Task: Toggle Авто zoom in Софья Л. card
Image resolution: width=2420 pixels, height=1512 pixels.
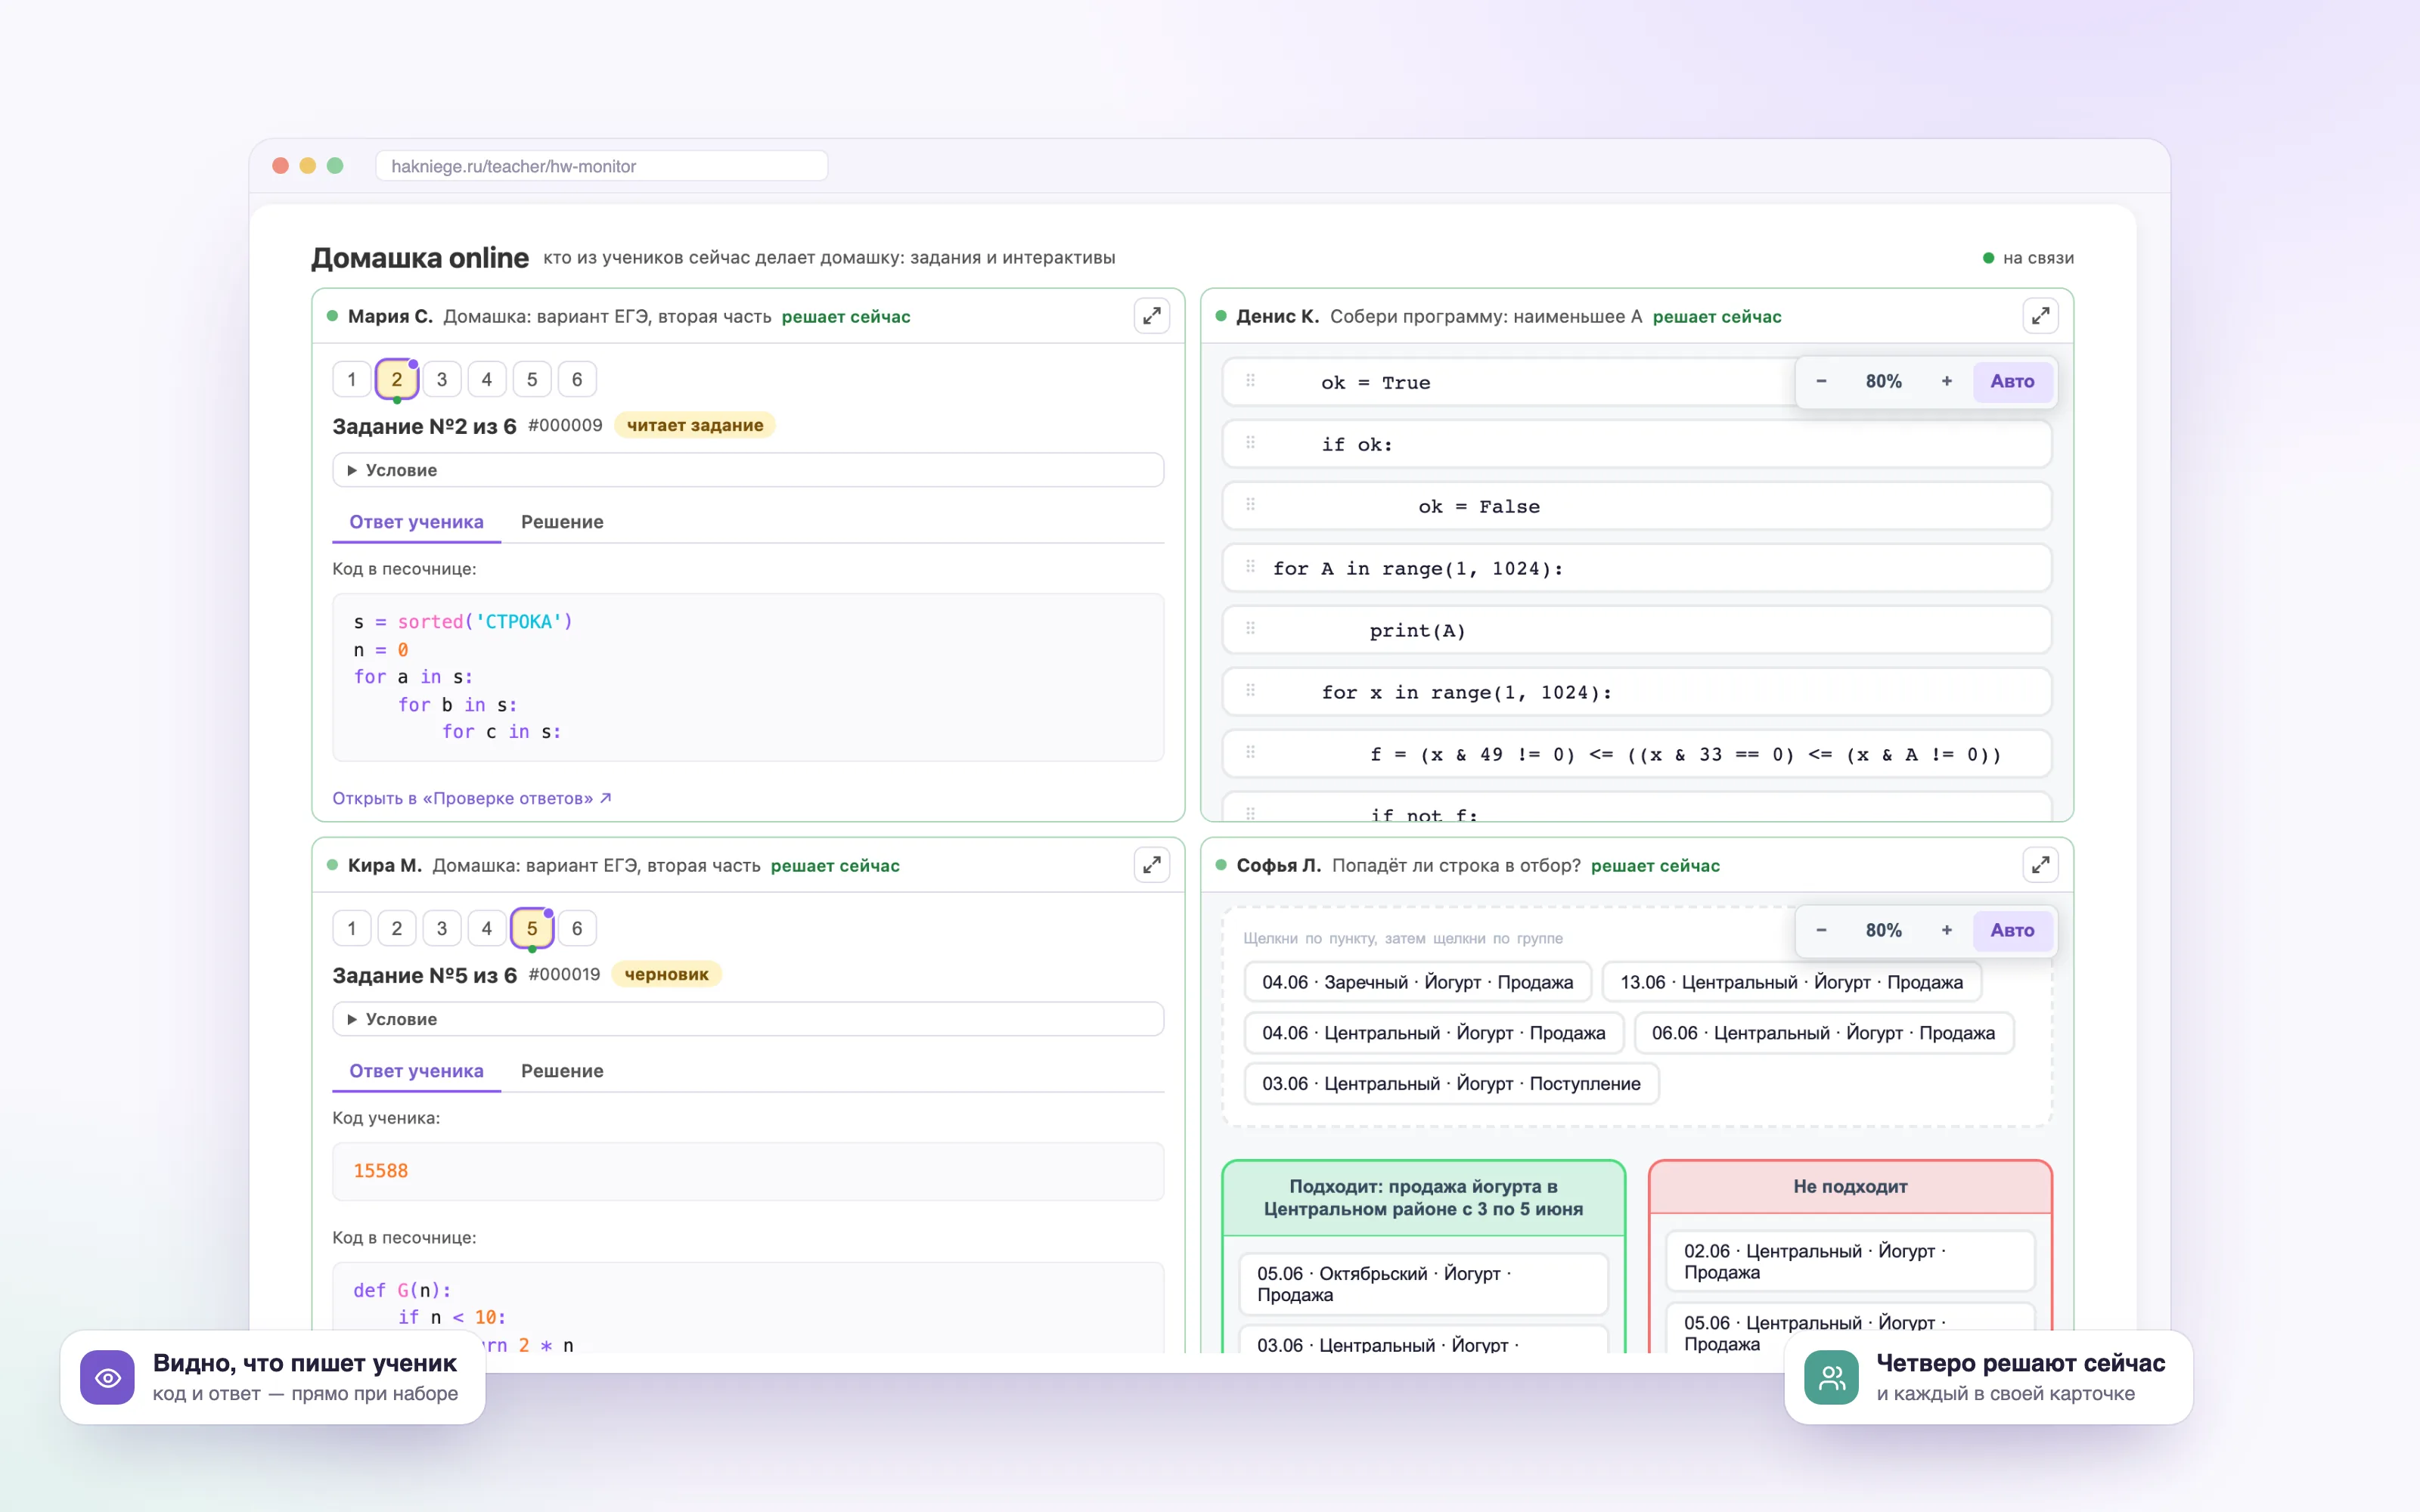Action: [2012, 930]
